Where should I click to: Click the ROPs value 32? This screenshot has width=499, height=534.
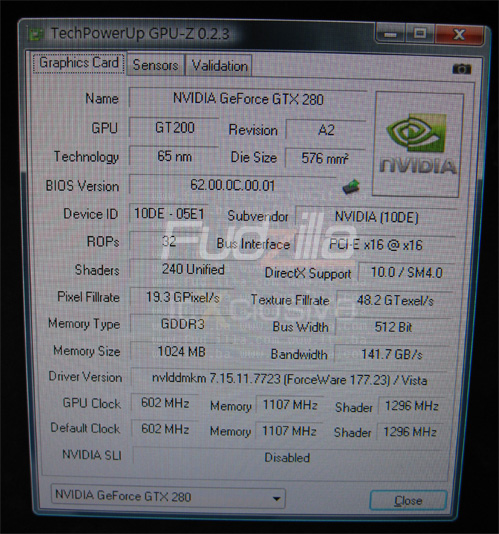(169, 241)
